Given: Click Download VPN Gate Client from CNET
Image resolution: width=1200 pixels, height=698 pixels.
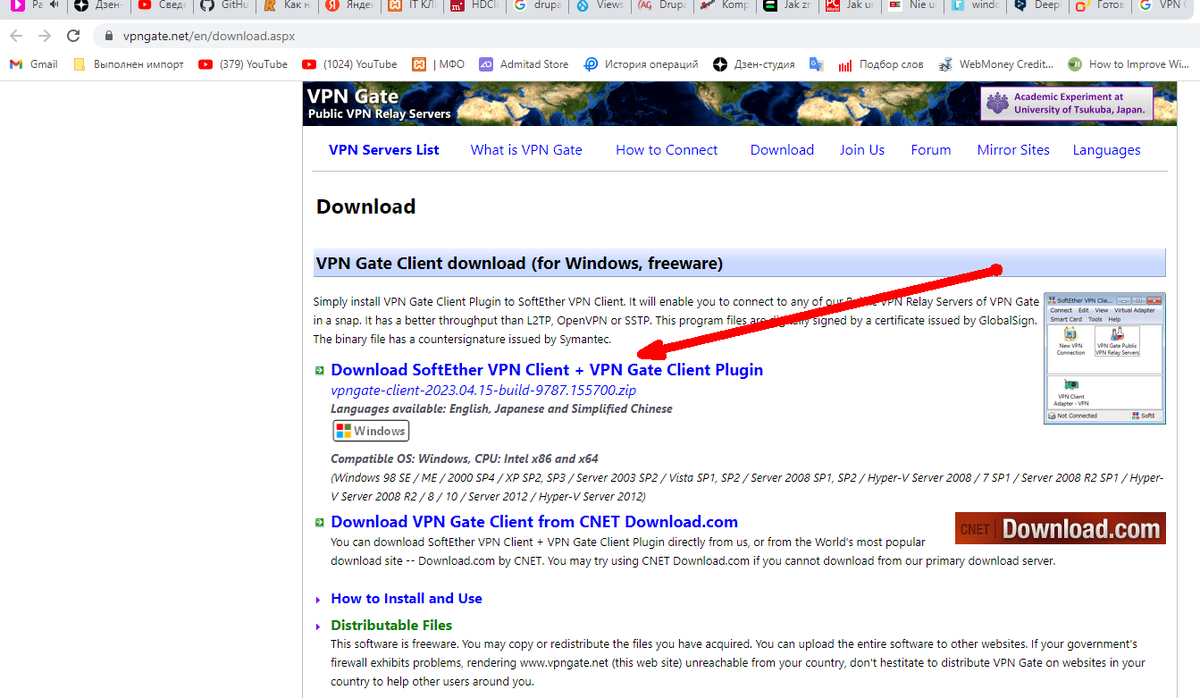Looking at the screenshot, I should point(534,522).
